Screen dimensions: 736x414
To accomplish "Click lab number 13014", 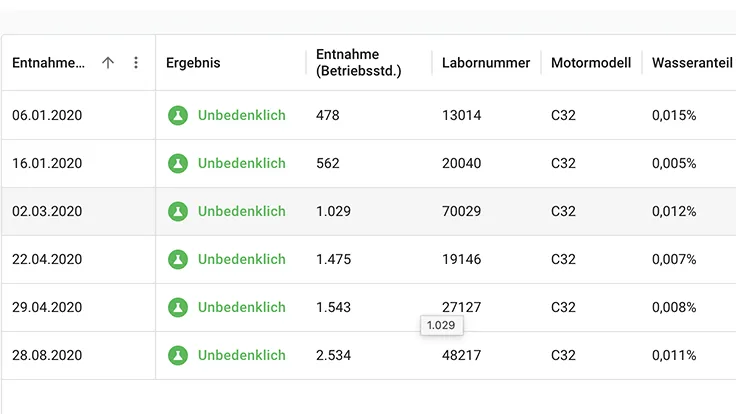I will (461, 115).
